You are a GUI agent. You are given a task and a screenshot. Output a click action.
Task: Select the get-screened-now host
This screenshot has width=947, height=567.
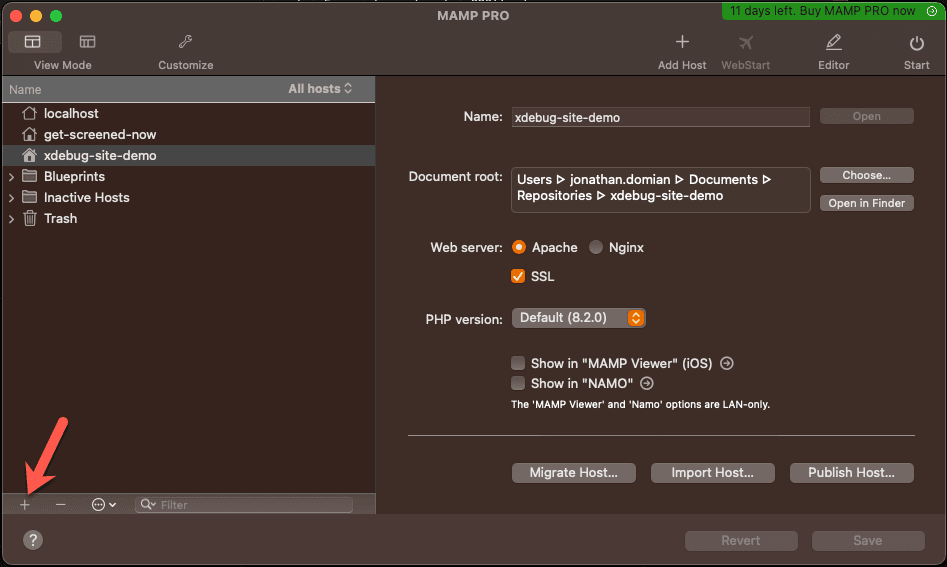(x=188, y=135)
